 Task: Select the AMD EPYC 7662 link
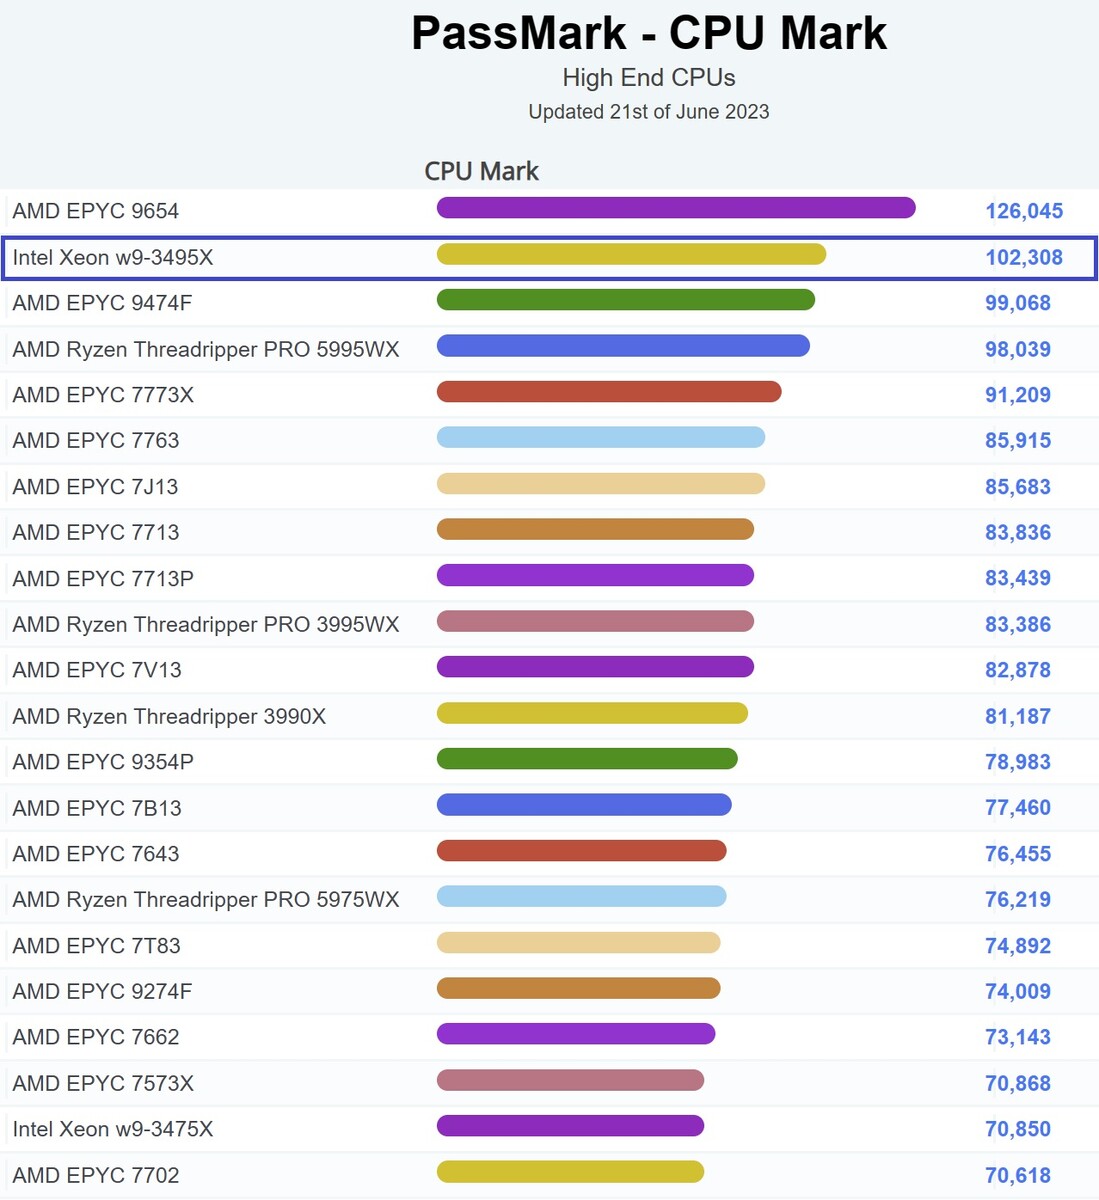[96, 1037]
